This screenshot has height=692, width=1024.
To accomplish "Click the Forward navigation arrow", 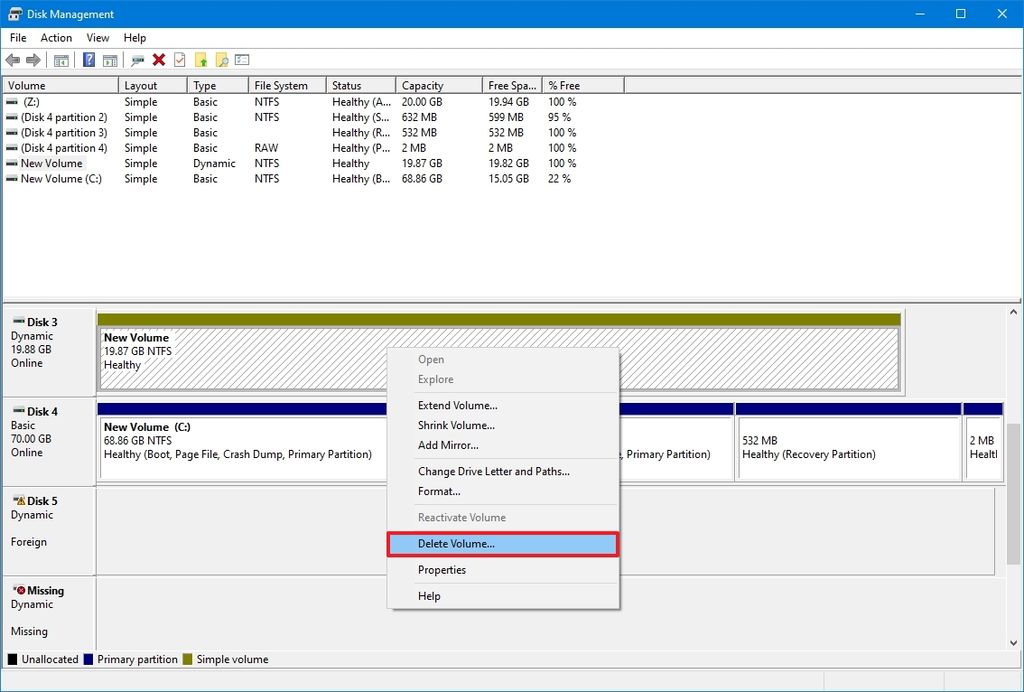I will tap(33, 59).
